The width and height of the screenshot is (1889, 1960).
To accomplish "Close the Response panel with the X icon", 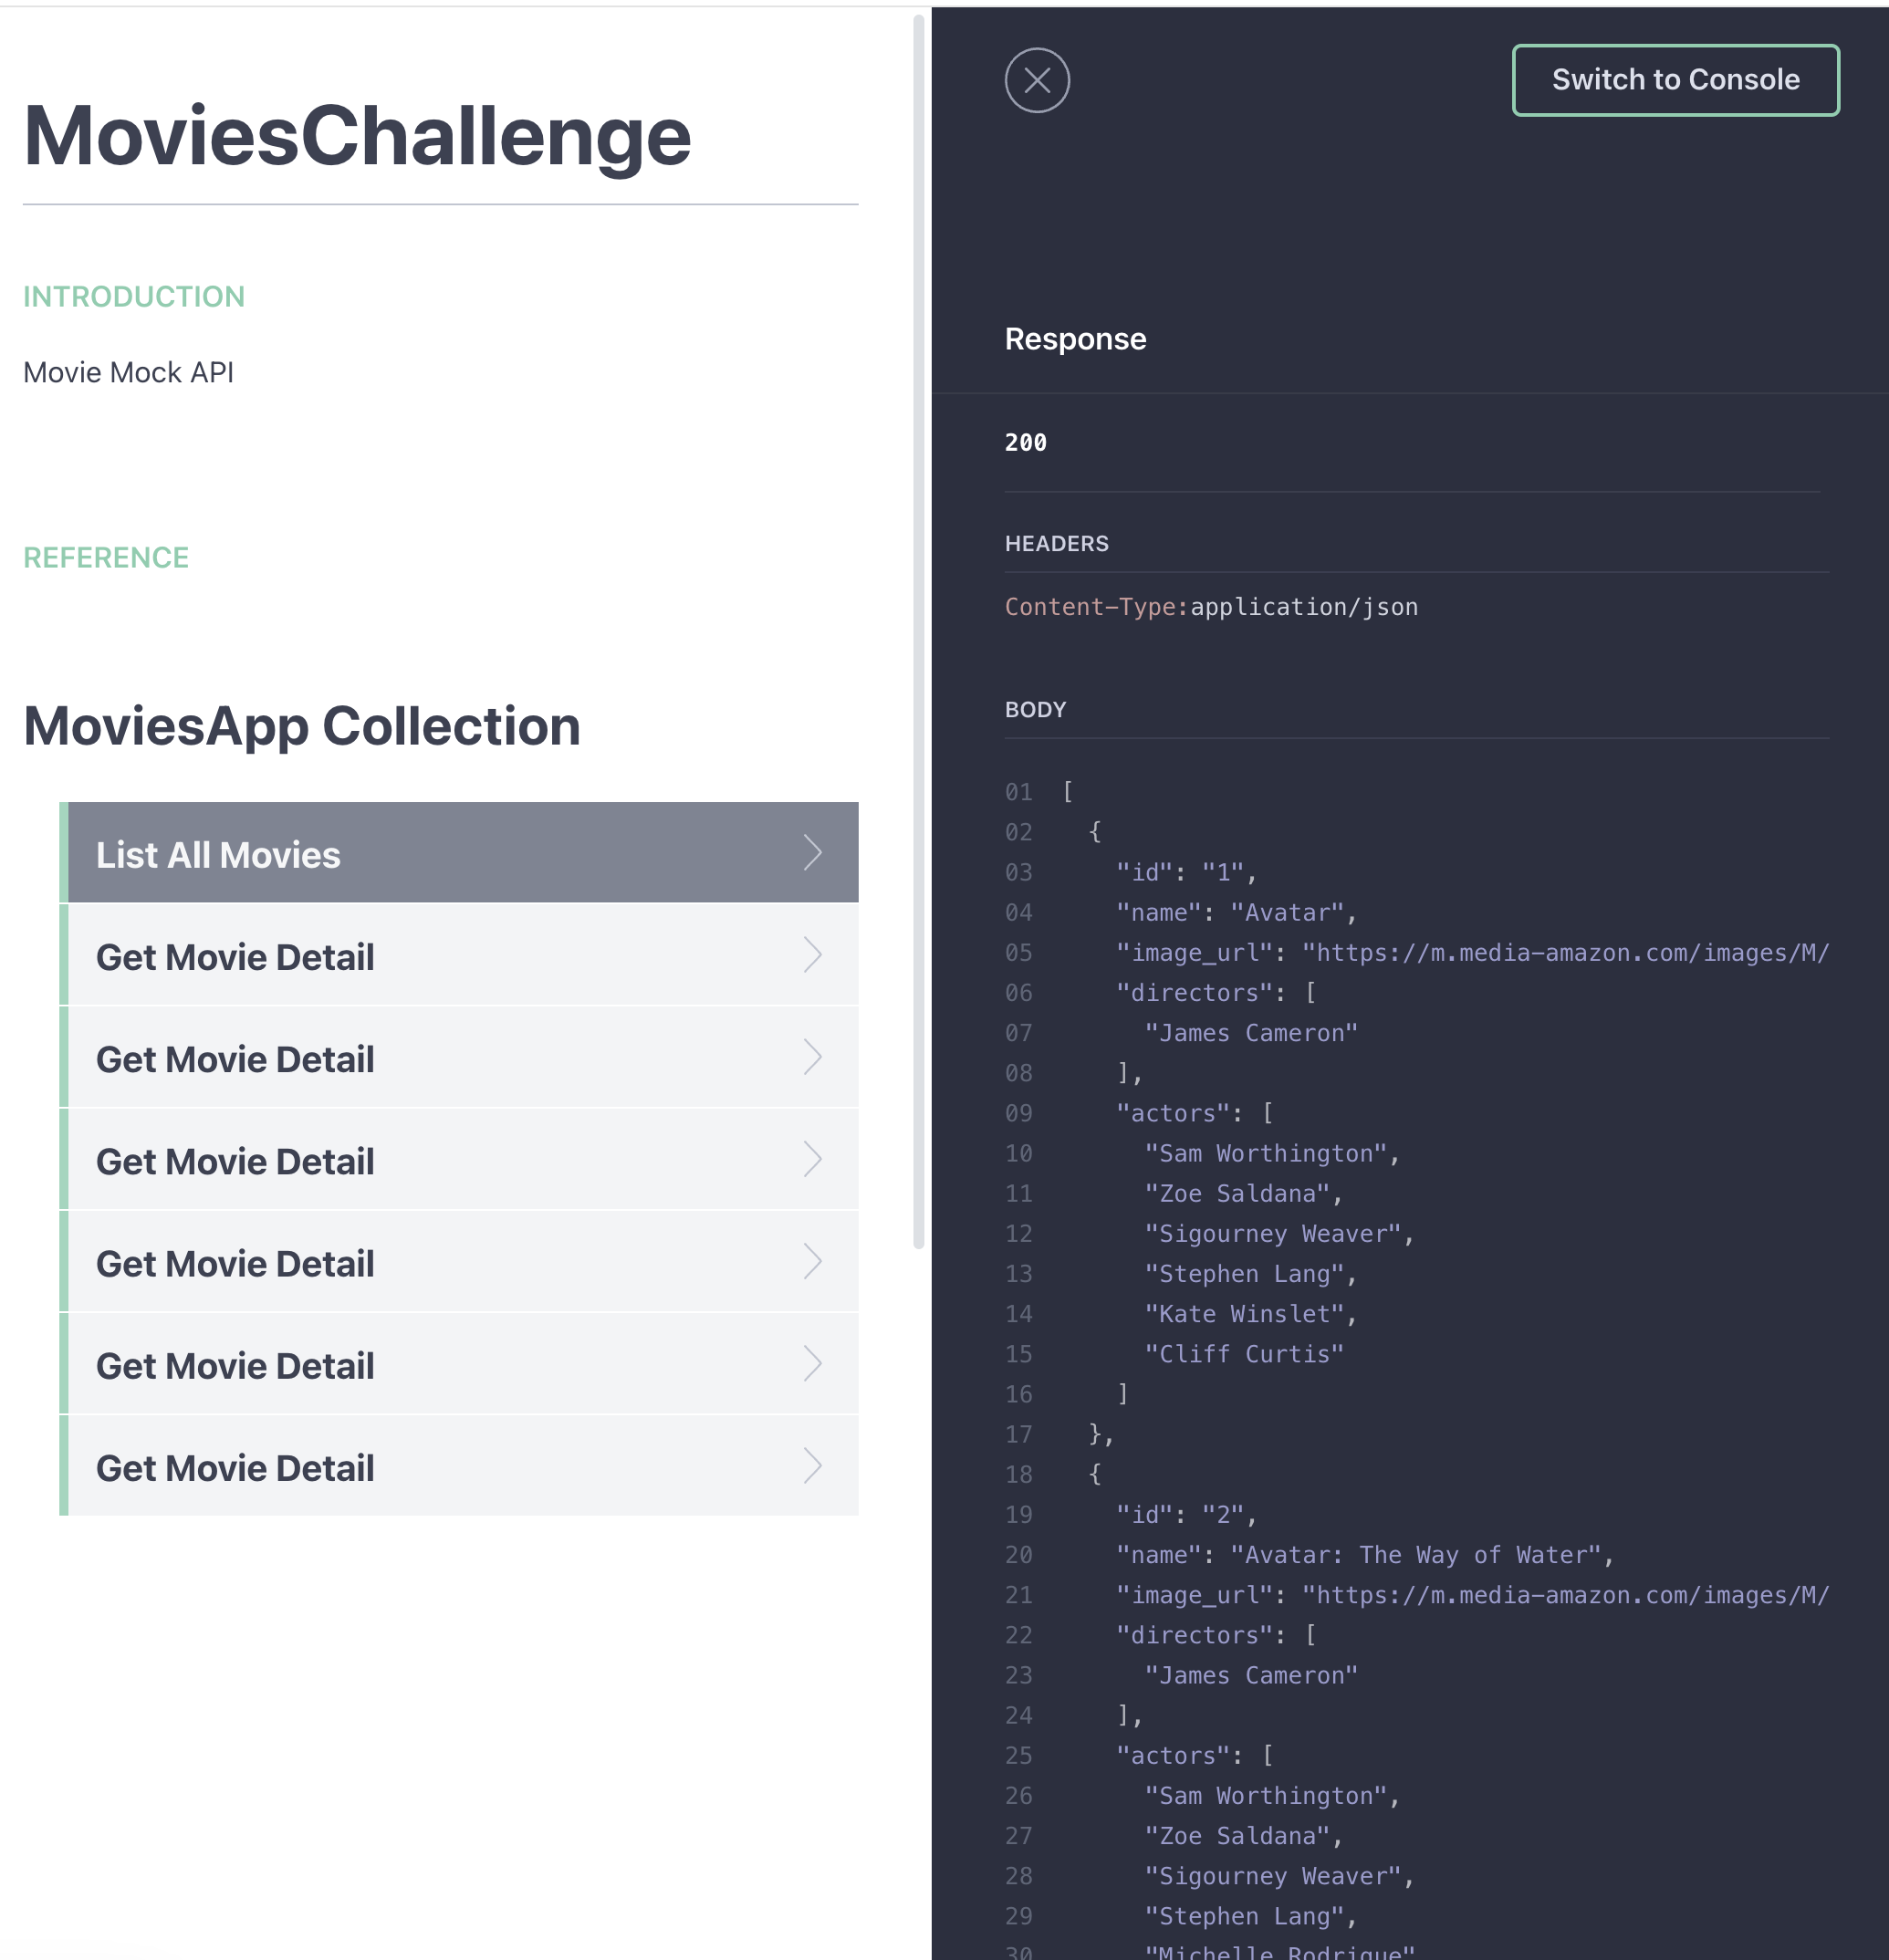I will click(x=1036, y=80).
